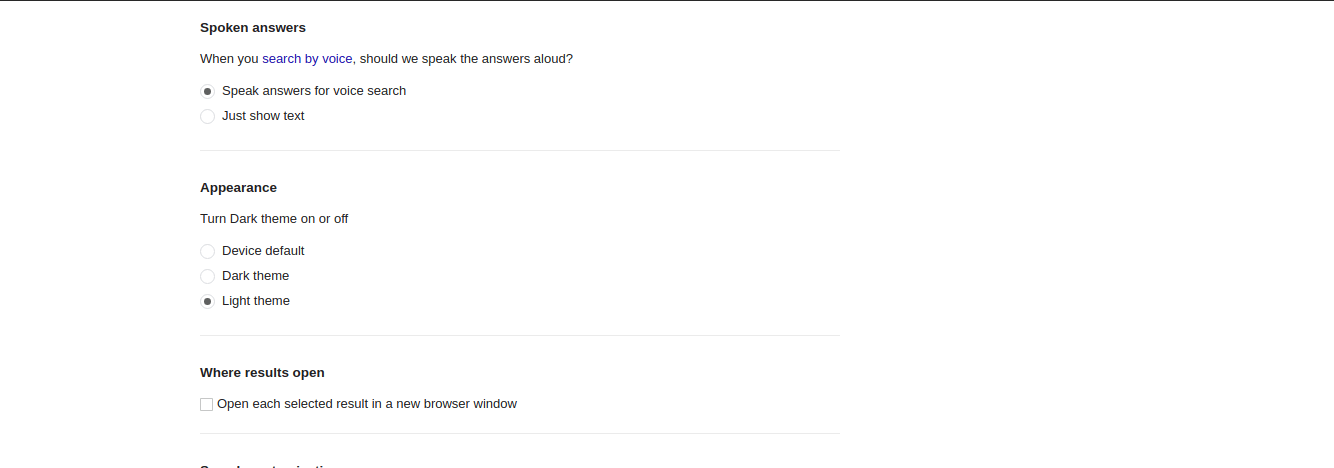Image resolution: width=1334 pixels, height=468 pixels.
Task: Enable the 'Dark theme' radio button
Action: point(207,276)
